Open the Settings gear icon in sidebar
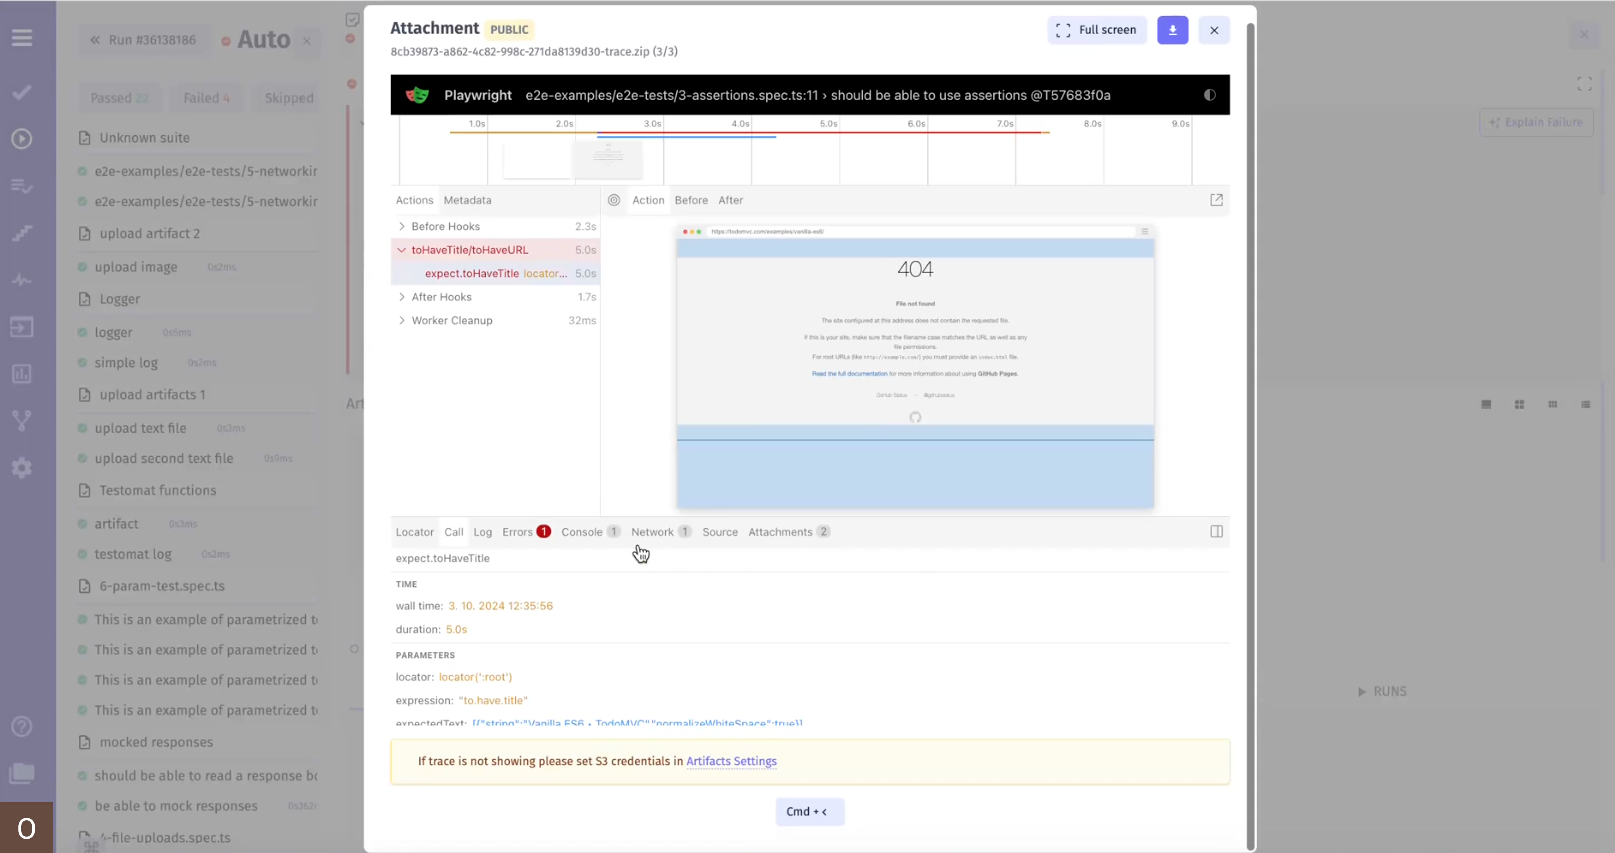Viewport: 1615px width, 853px height. [x=22, y=468]
